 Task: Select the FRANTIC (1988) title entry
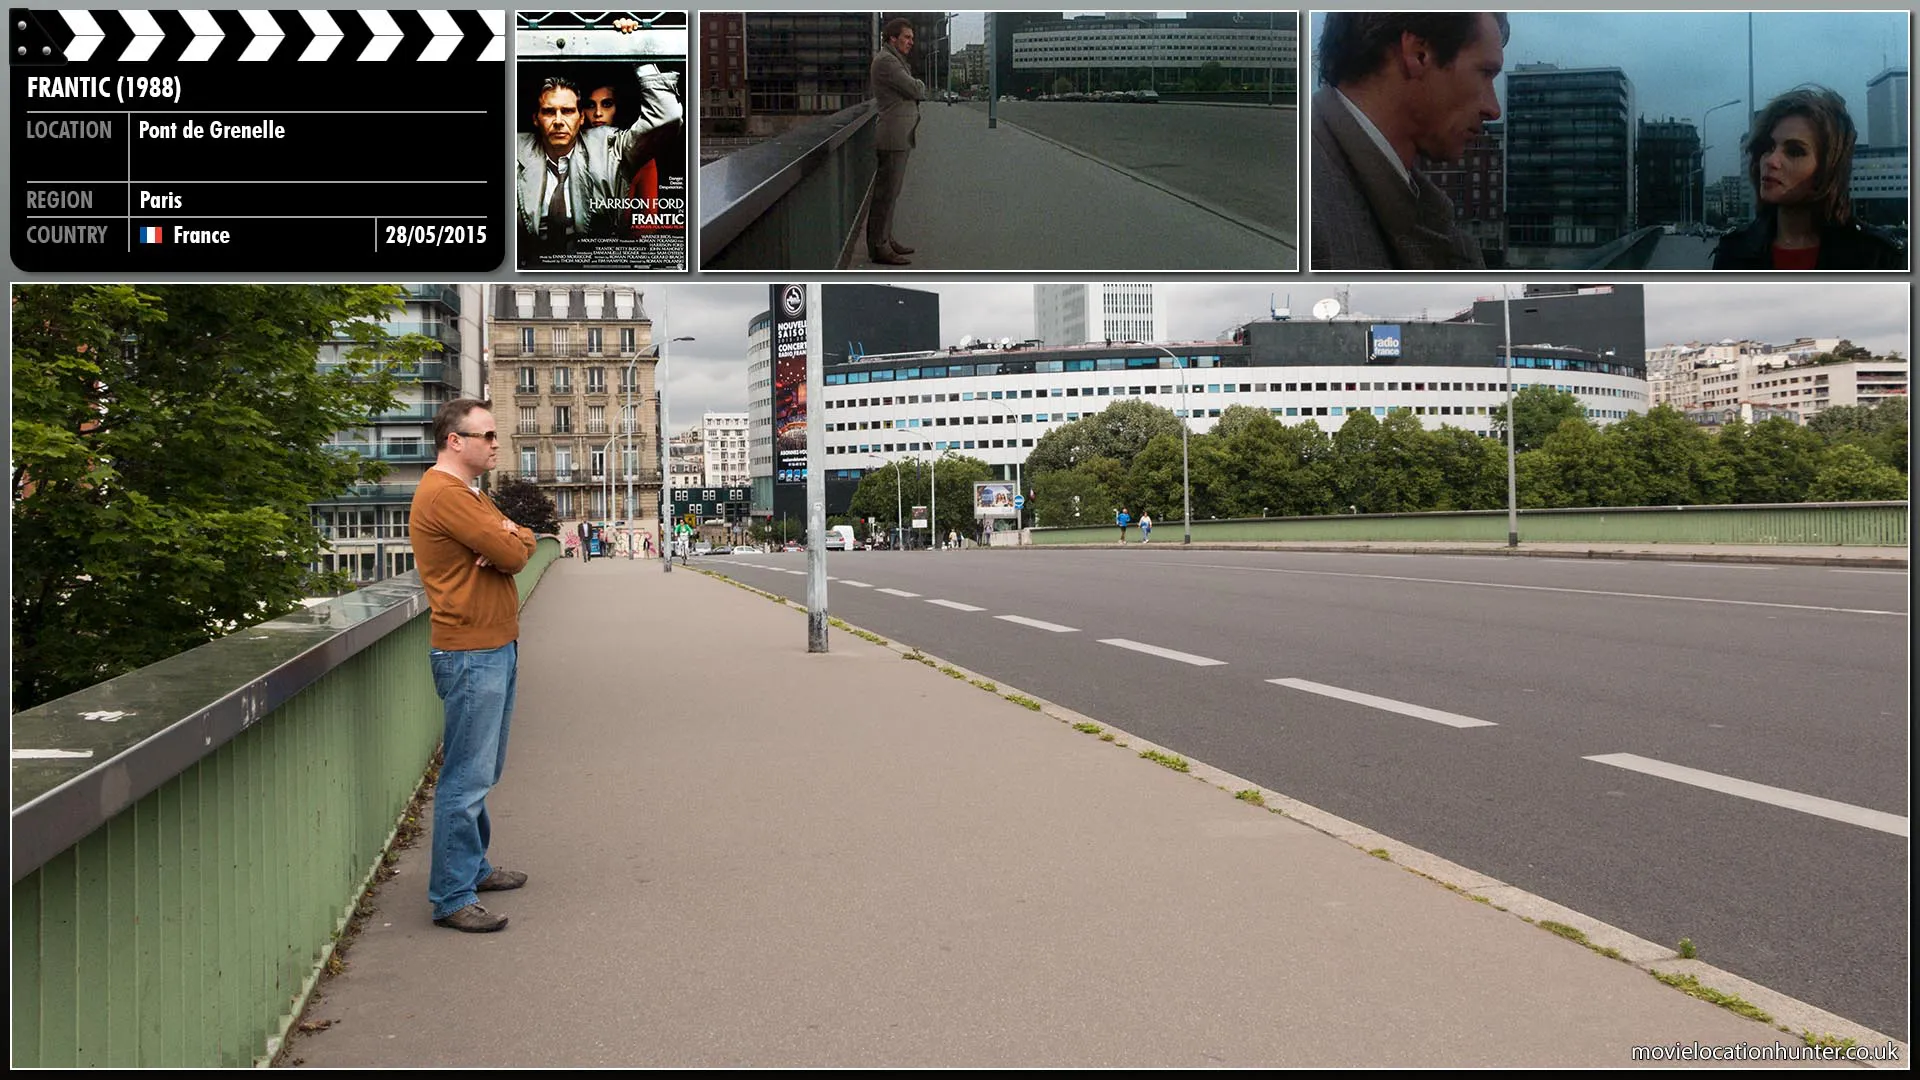[105, 88]
